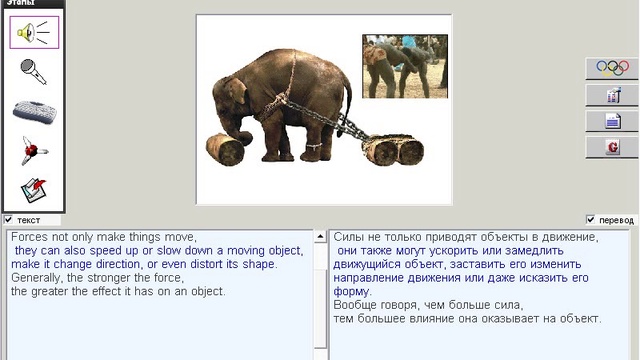Click scroll up arrow of English text pane
Viewport: 640px width, 360px height.
coord(320,236)
